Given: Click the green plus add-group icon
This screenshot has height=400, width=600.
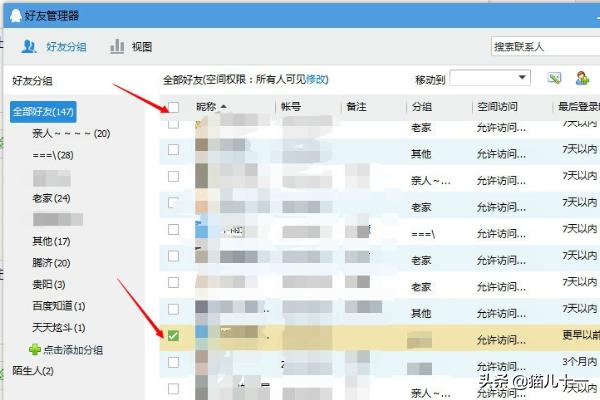Looking at the screenshot, I should (x=35, y=350).
